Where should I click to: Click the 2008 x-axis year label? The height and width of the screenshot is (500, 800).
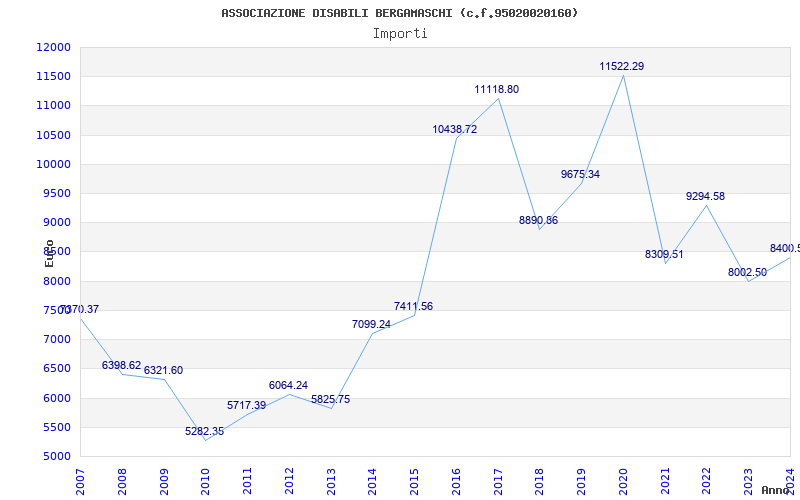[x=121, y=482]
